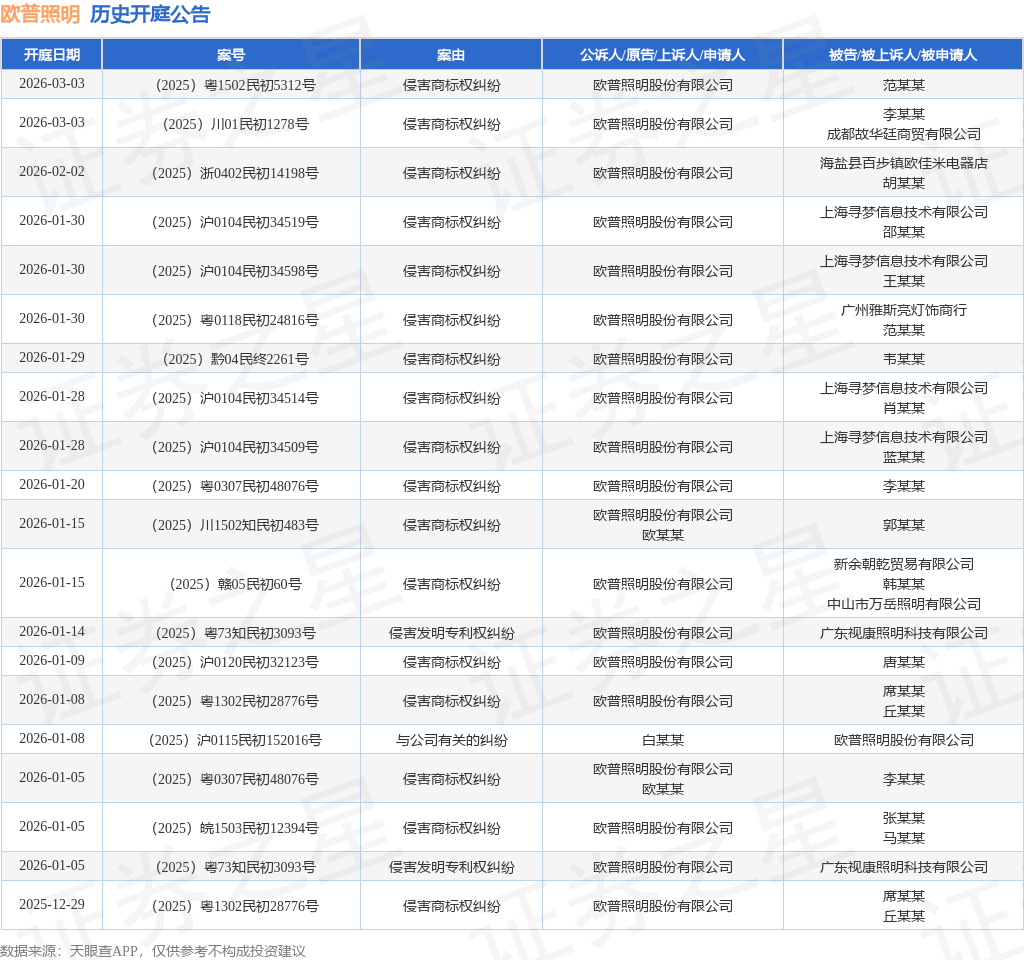Select the 被告/被上诉人/被申请人 column header

[x=903, y=55]
